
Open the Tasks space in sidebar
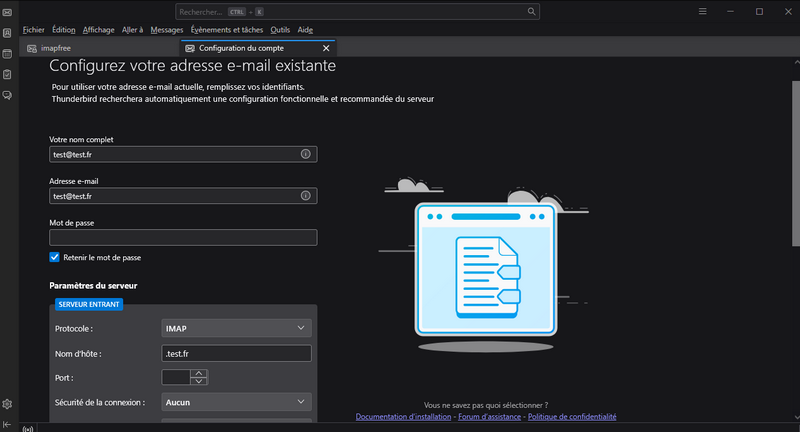click(7, 74)
